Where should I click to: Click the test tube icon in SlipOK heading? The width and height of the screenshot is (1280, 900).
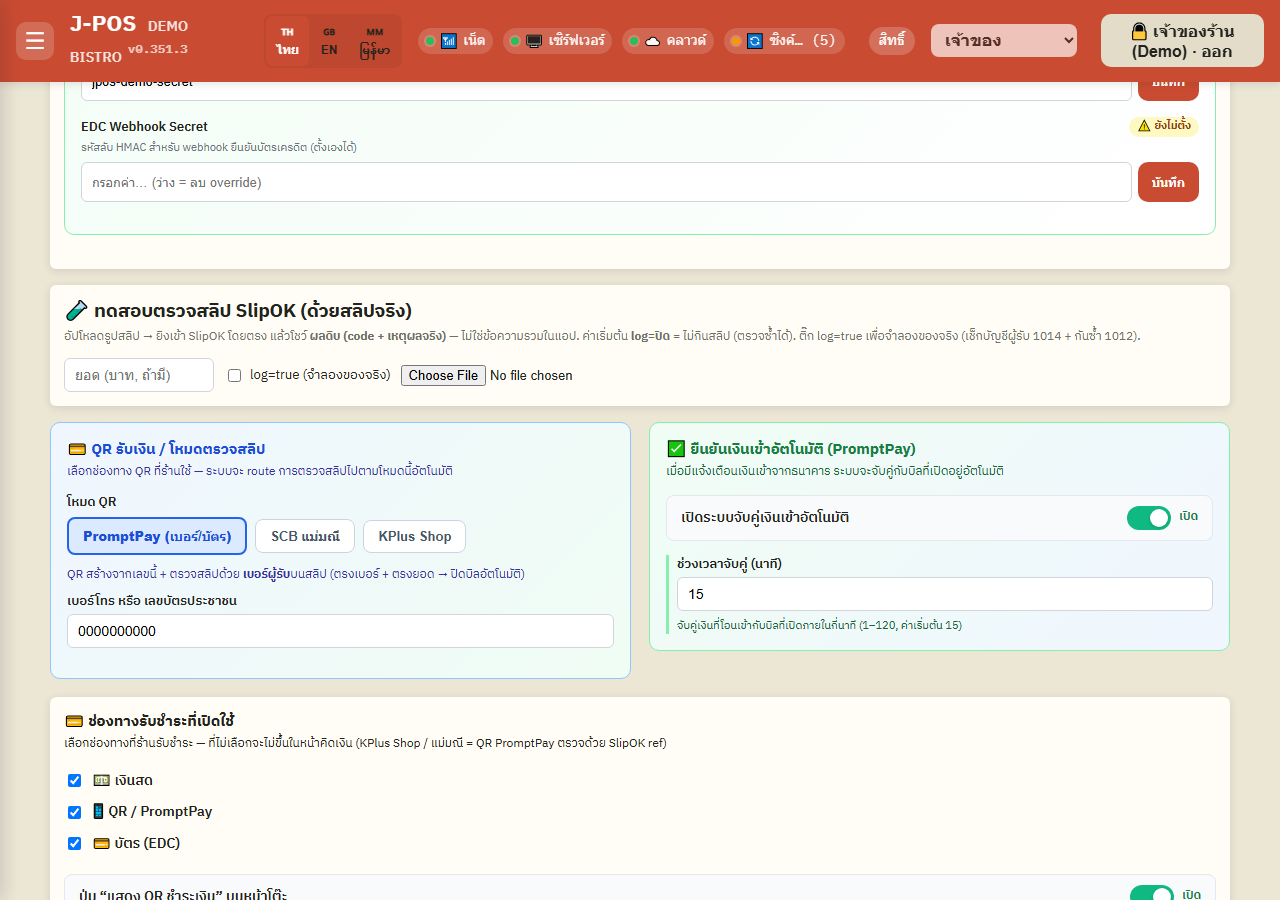pos(76,310)
